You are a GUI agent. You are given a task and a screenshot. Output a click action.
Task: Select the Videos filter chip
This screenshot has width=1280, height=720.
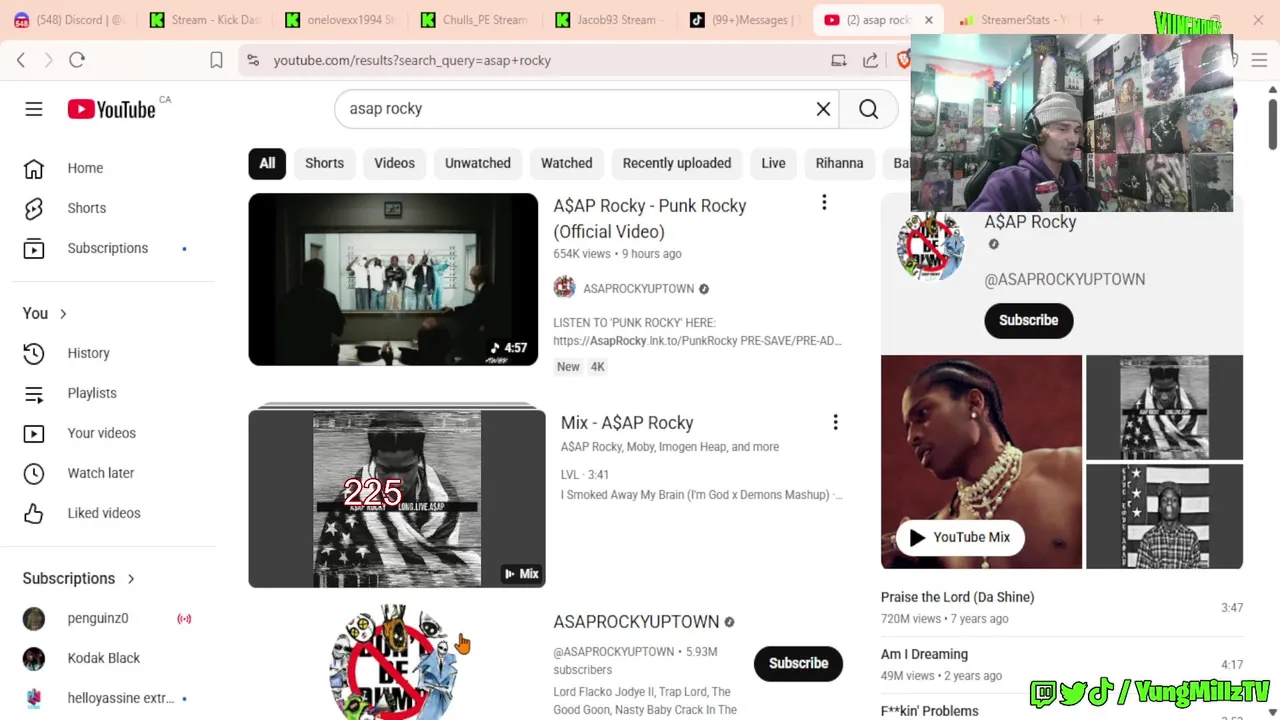(394, 163)
